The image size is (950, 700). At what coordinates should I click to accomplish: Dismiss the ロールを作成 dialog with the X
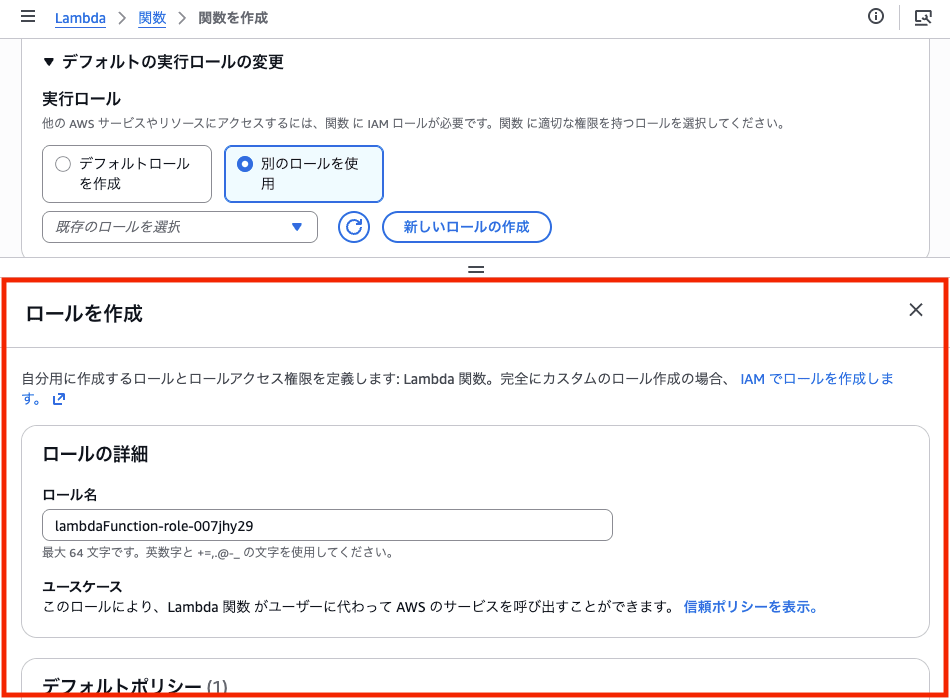pos(915,310)
